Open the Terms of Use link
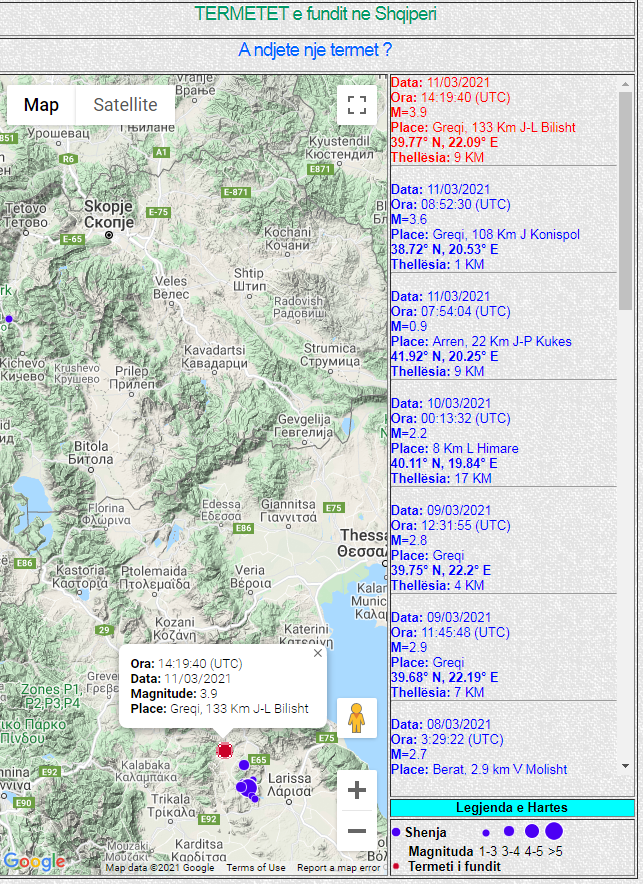The image size is (643, 884). tap(255, 868)
